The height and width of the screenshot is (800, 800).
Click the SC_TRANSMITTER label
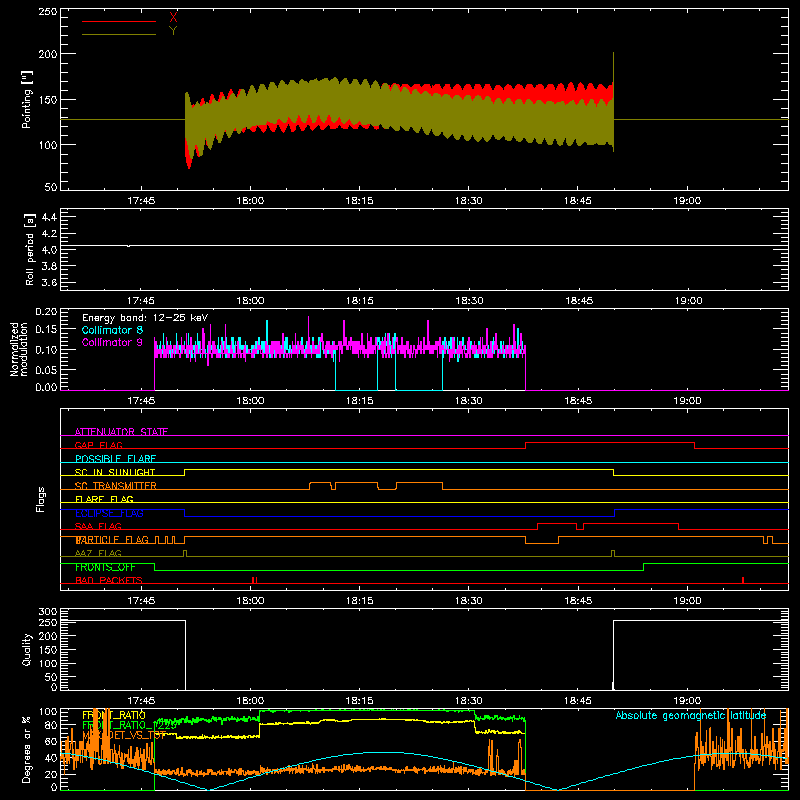tap(115, 486)
